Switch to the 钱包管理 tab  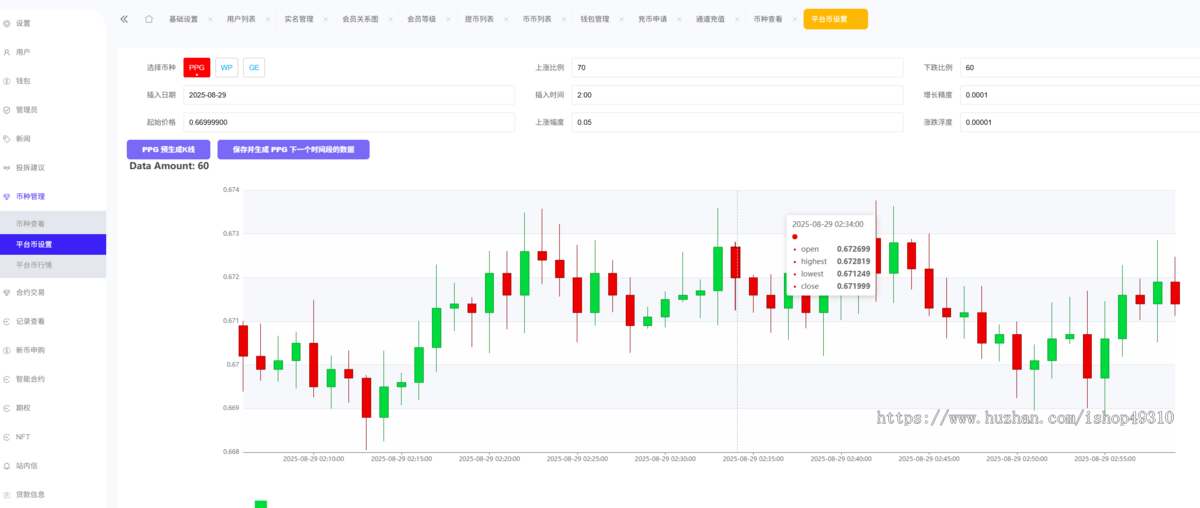click(595, 19)
